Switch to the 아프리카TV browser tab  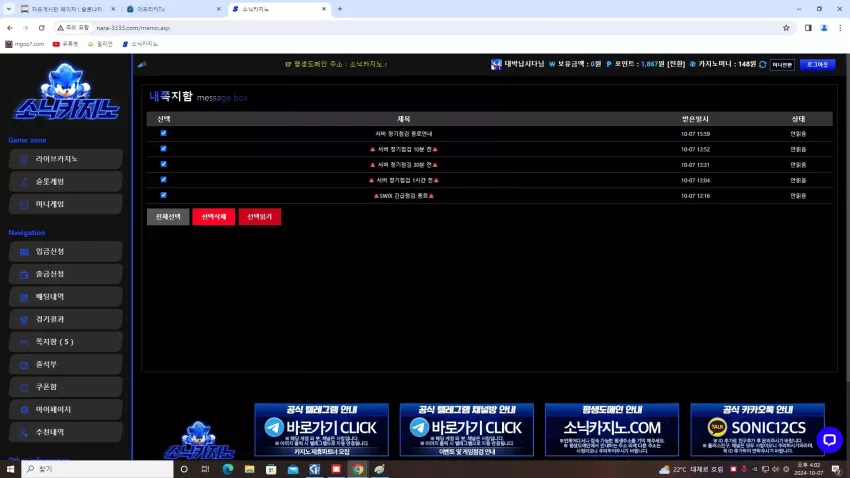(173, 9)
